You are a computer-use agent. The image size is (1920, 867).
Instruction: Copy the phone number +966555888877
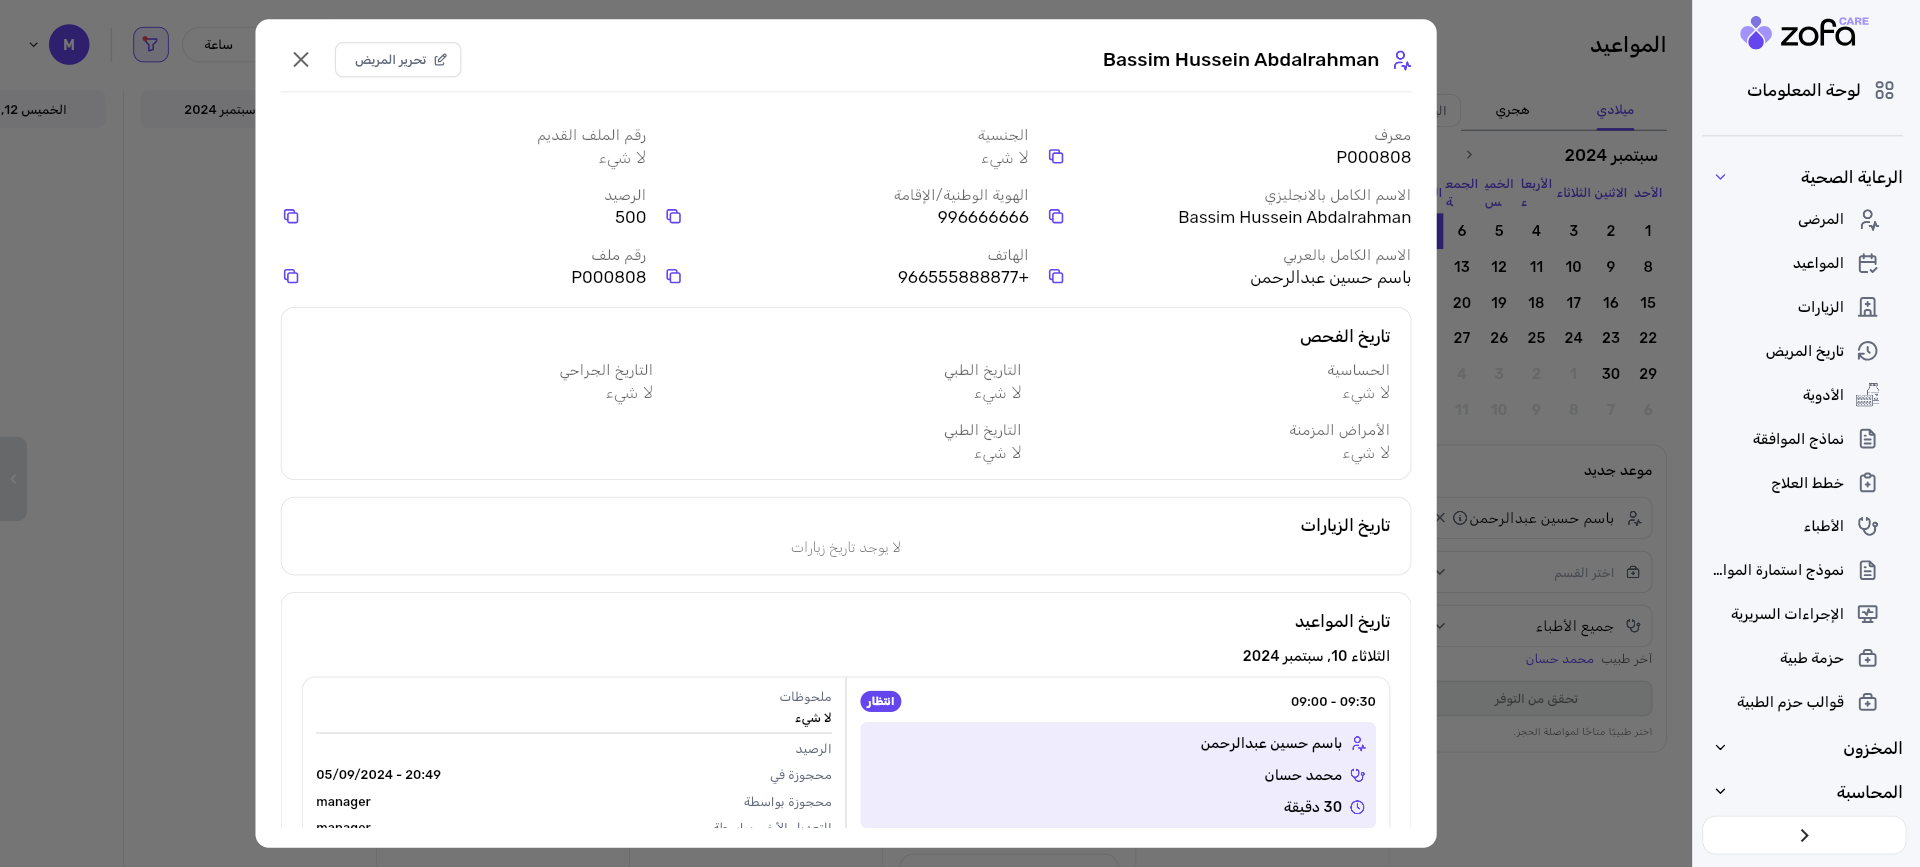click(x=674, y=277)
